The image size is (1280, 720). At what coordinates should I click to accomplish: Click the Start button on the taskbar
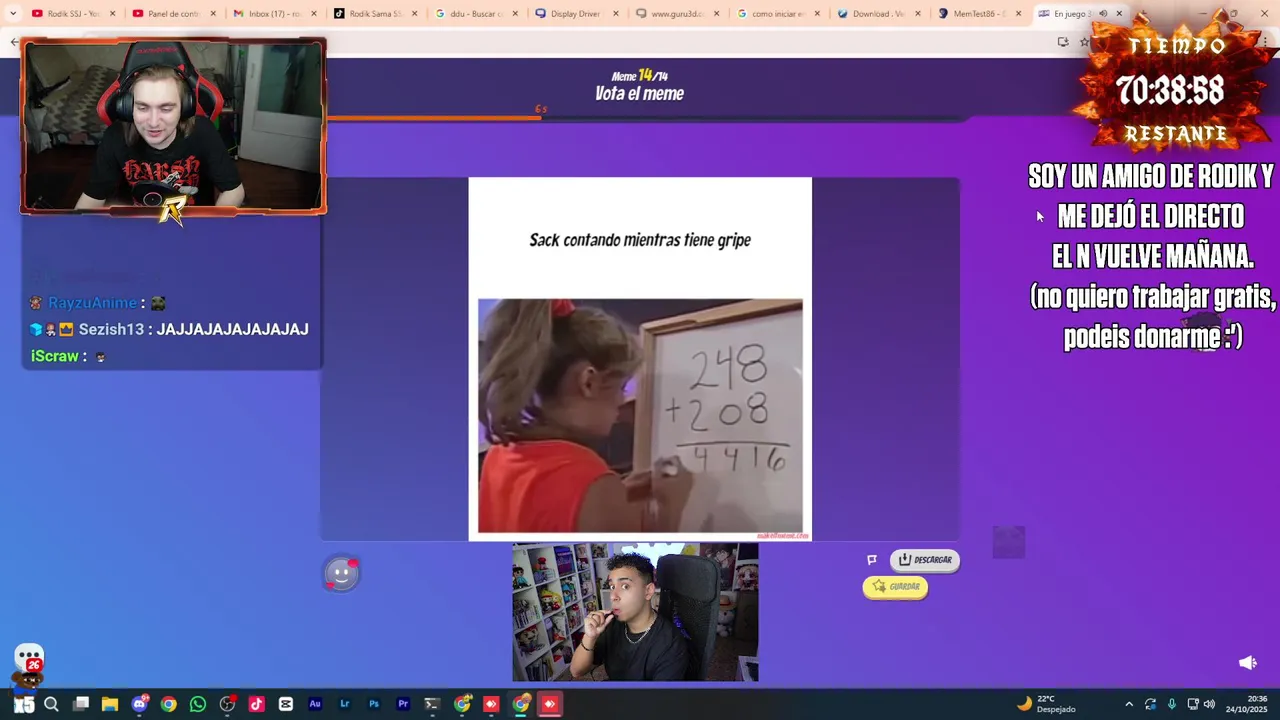[24, 704]
